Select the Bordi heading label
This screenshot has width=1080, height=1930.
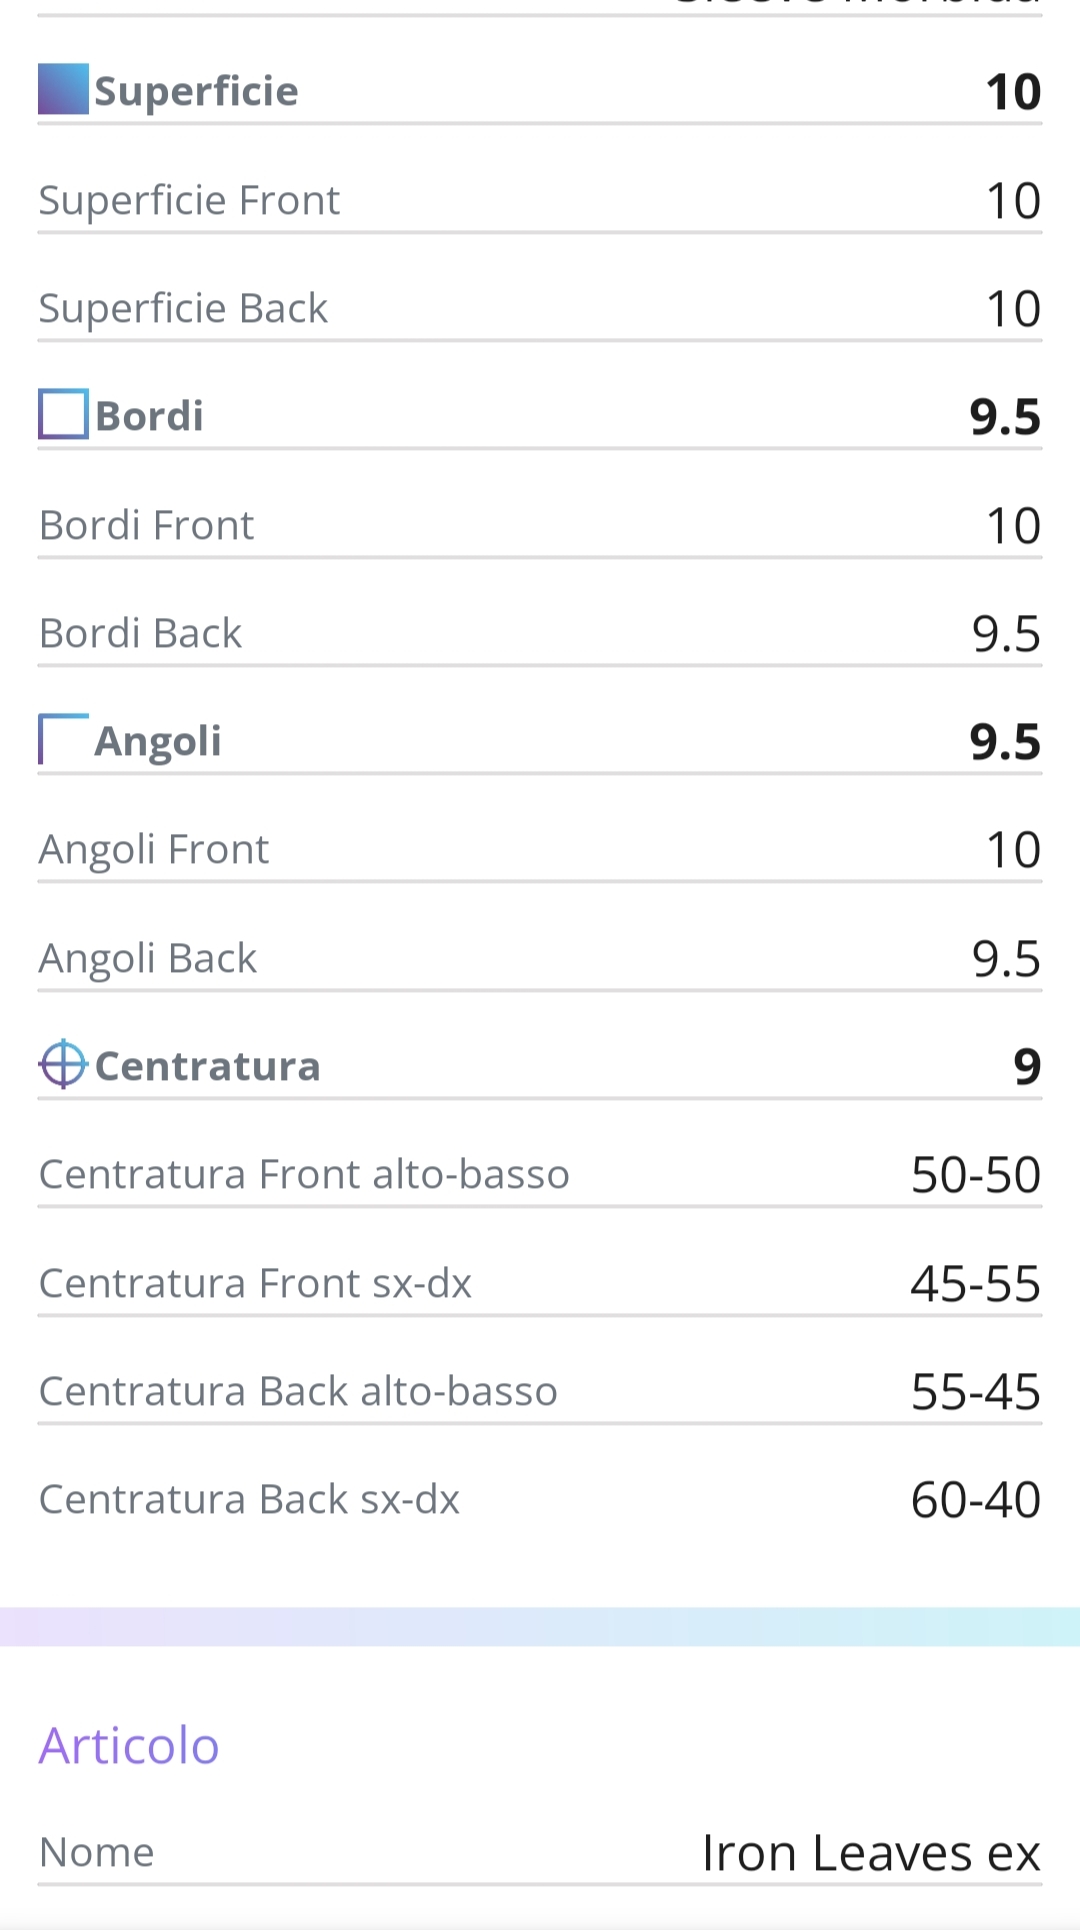pos(149,416)
